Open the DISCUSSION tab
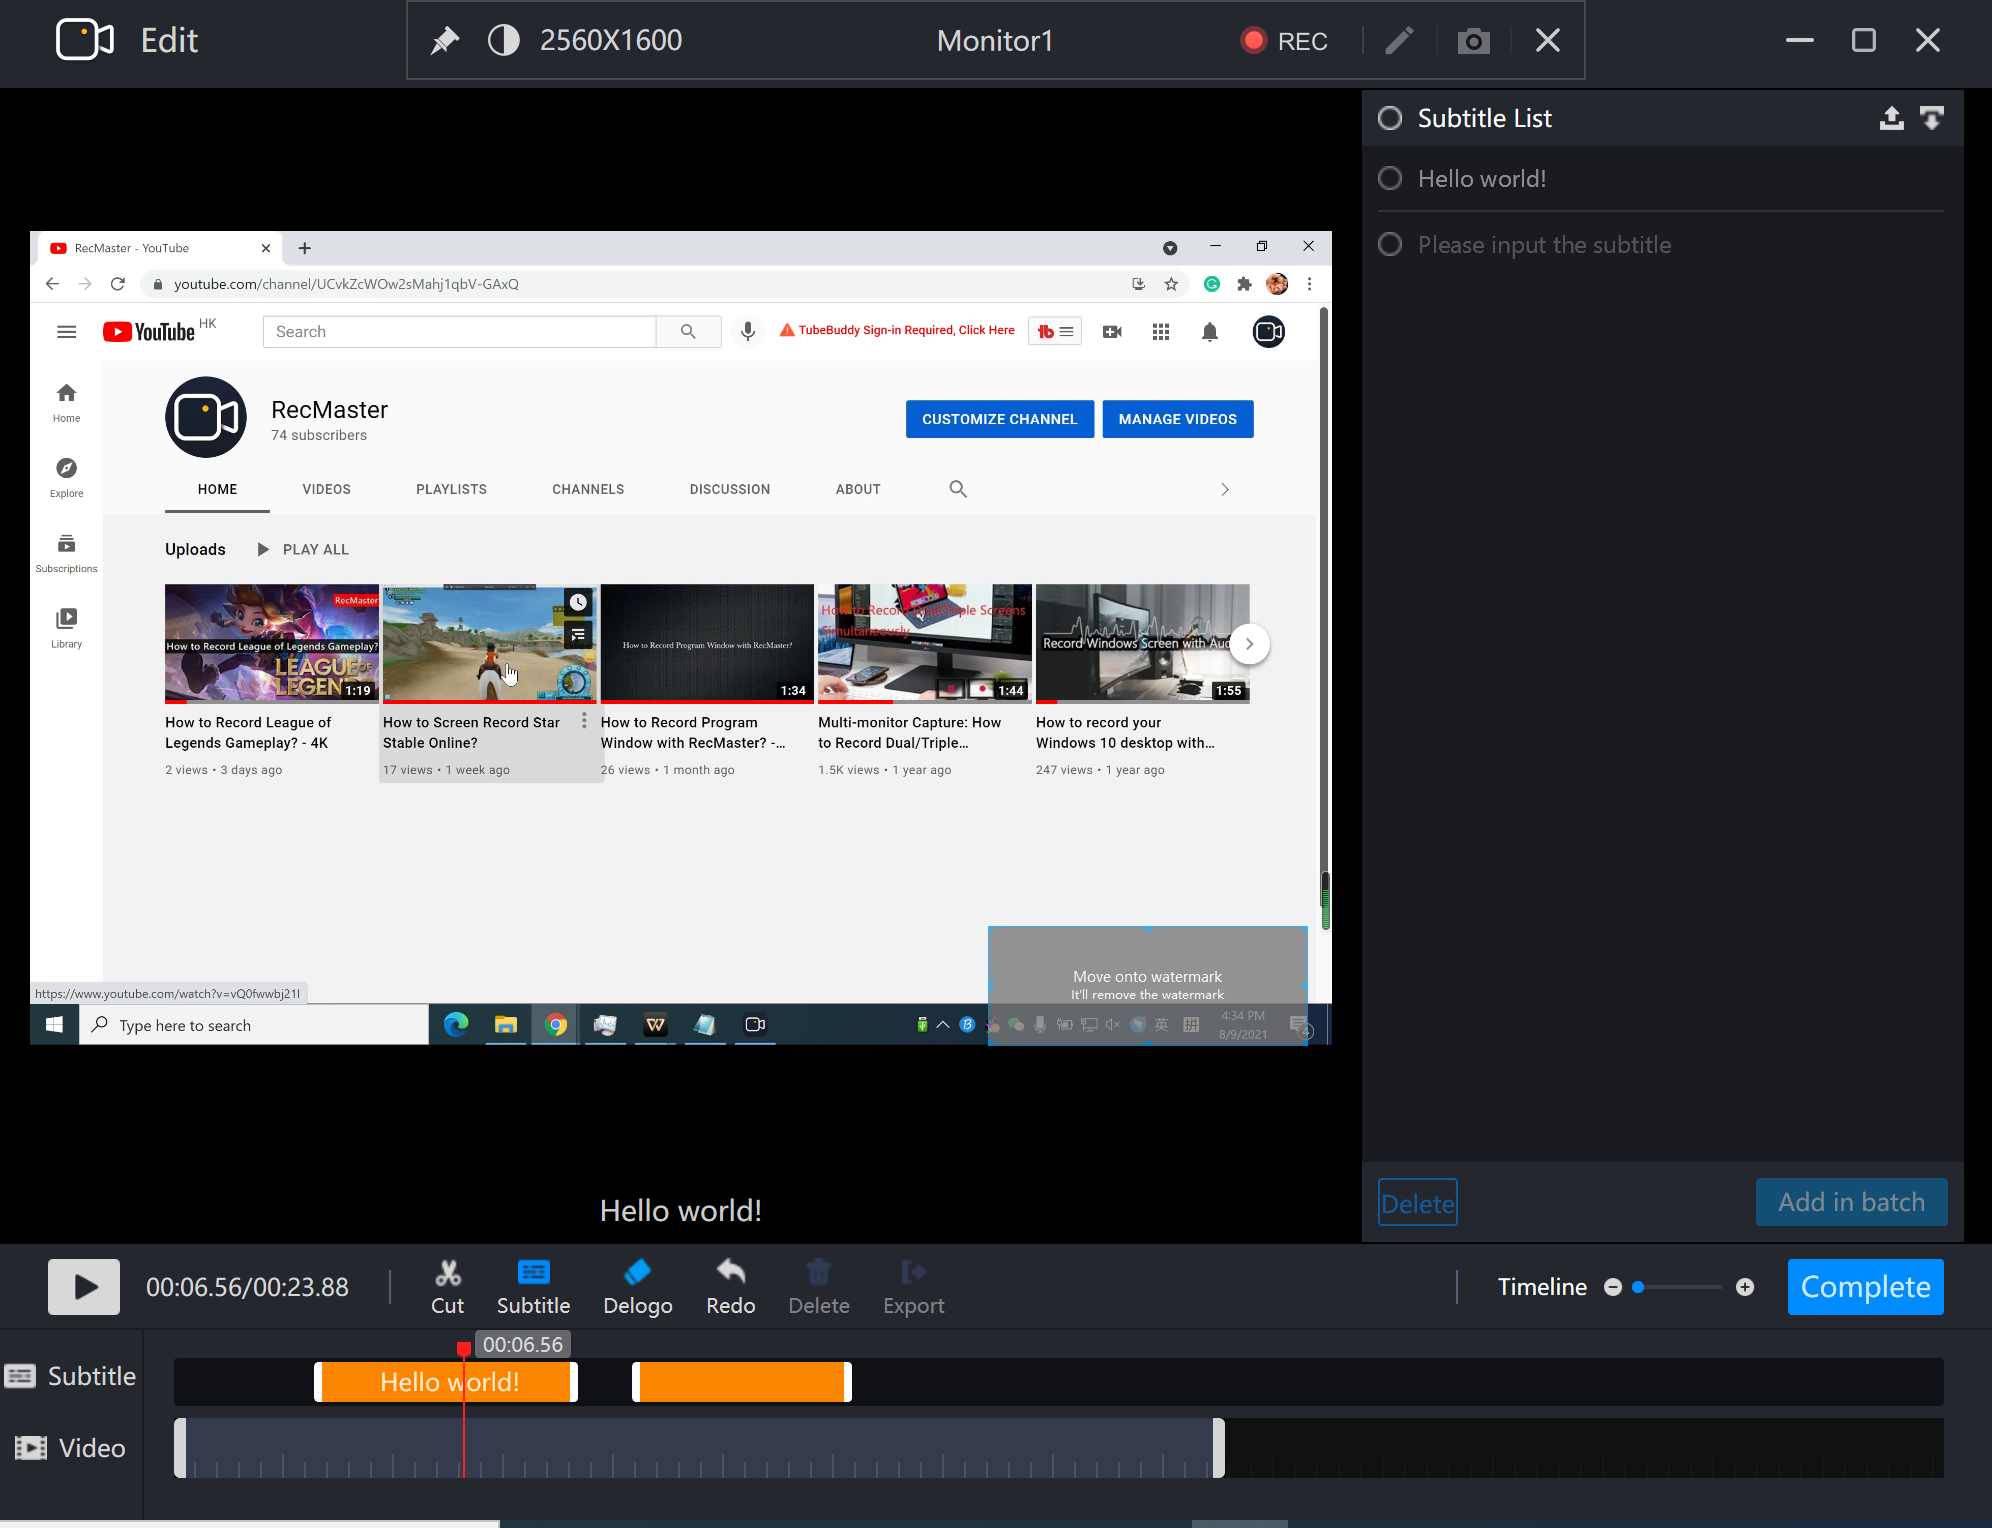The width and height of the screenshot is (1992, 1528). pyautogui.click(x=729, y=490)
